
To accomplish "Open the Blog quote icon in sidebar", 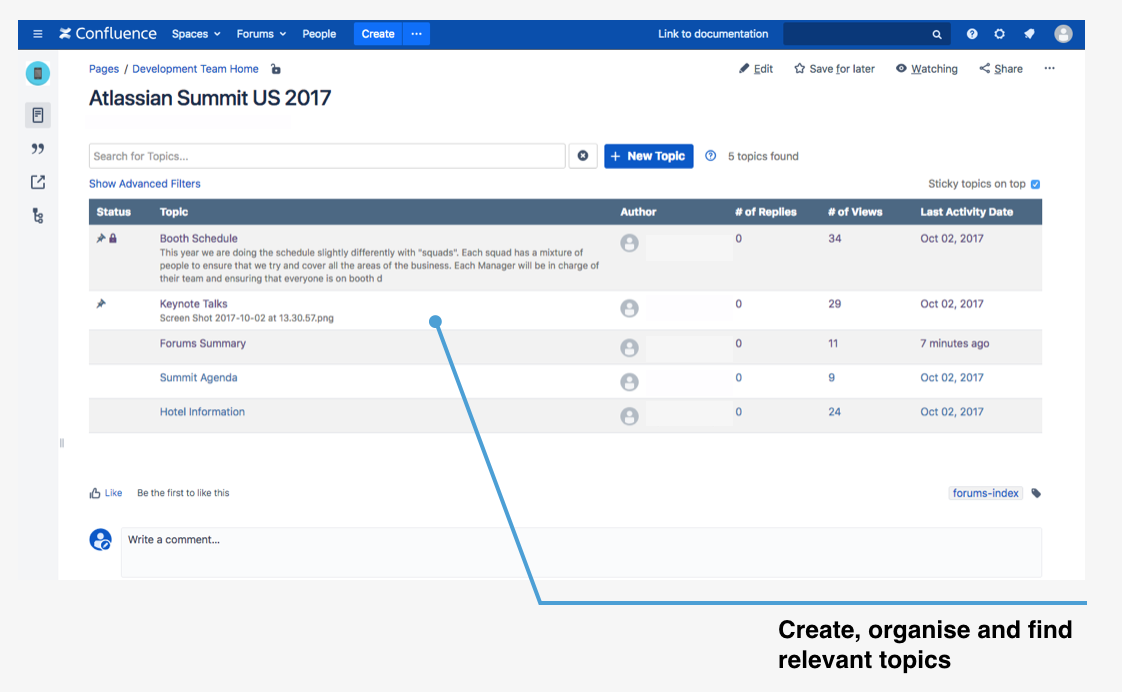I will click(x=38, y=149).
